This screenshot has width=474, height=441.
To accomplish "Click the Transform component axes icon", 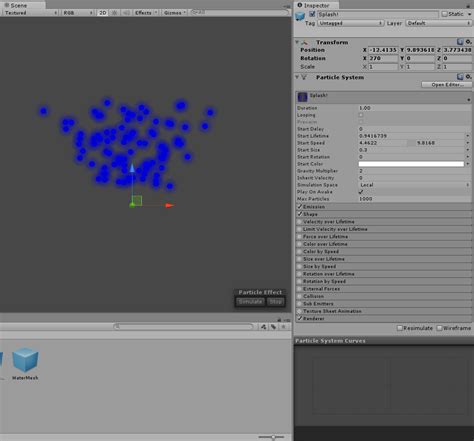I will click(304, 42).
